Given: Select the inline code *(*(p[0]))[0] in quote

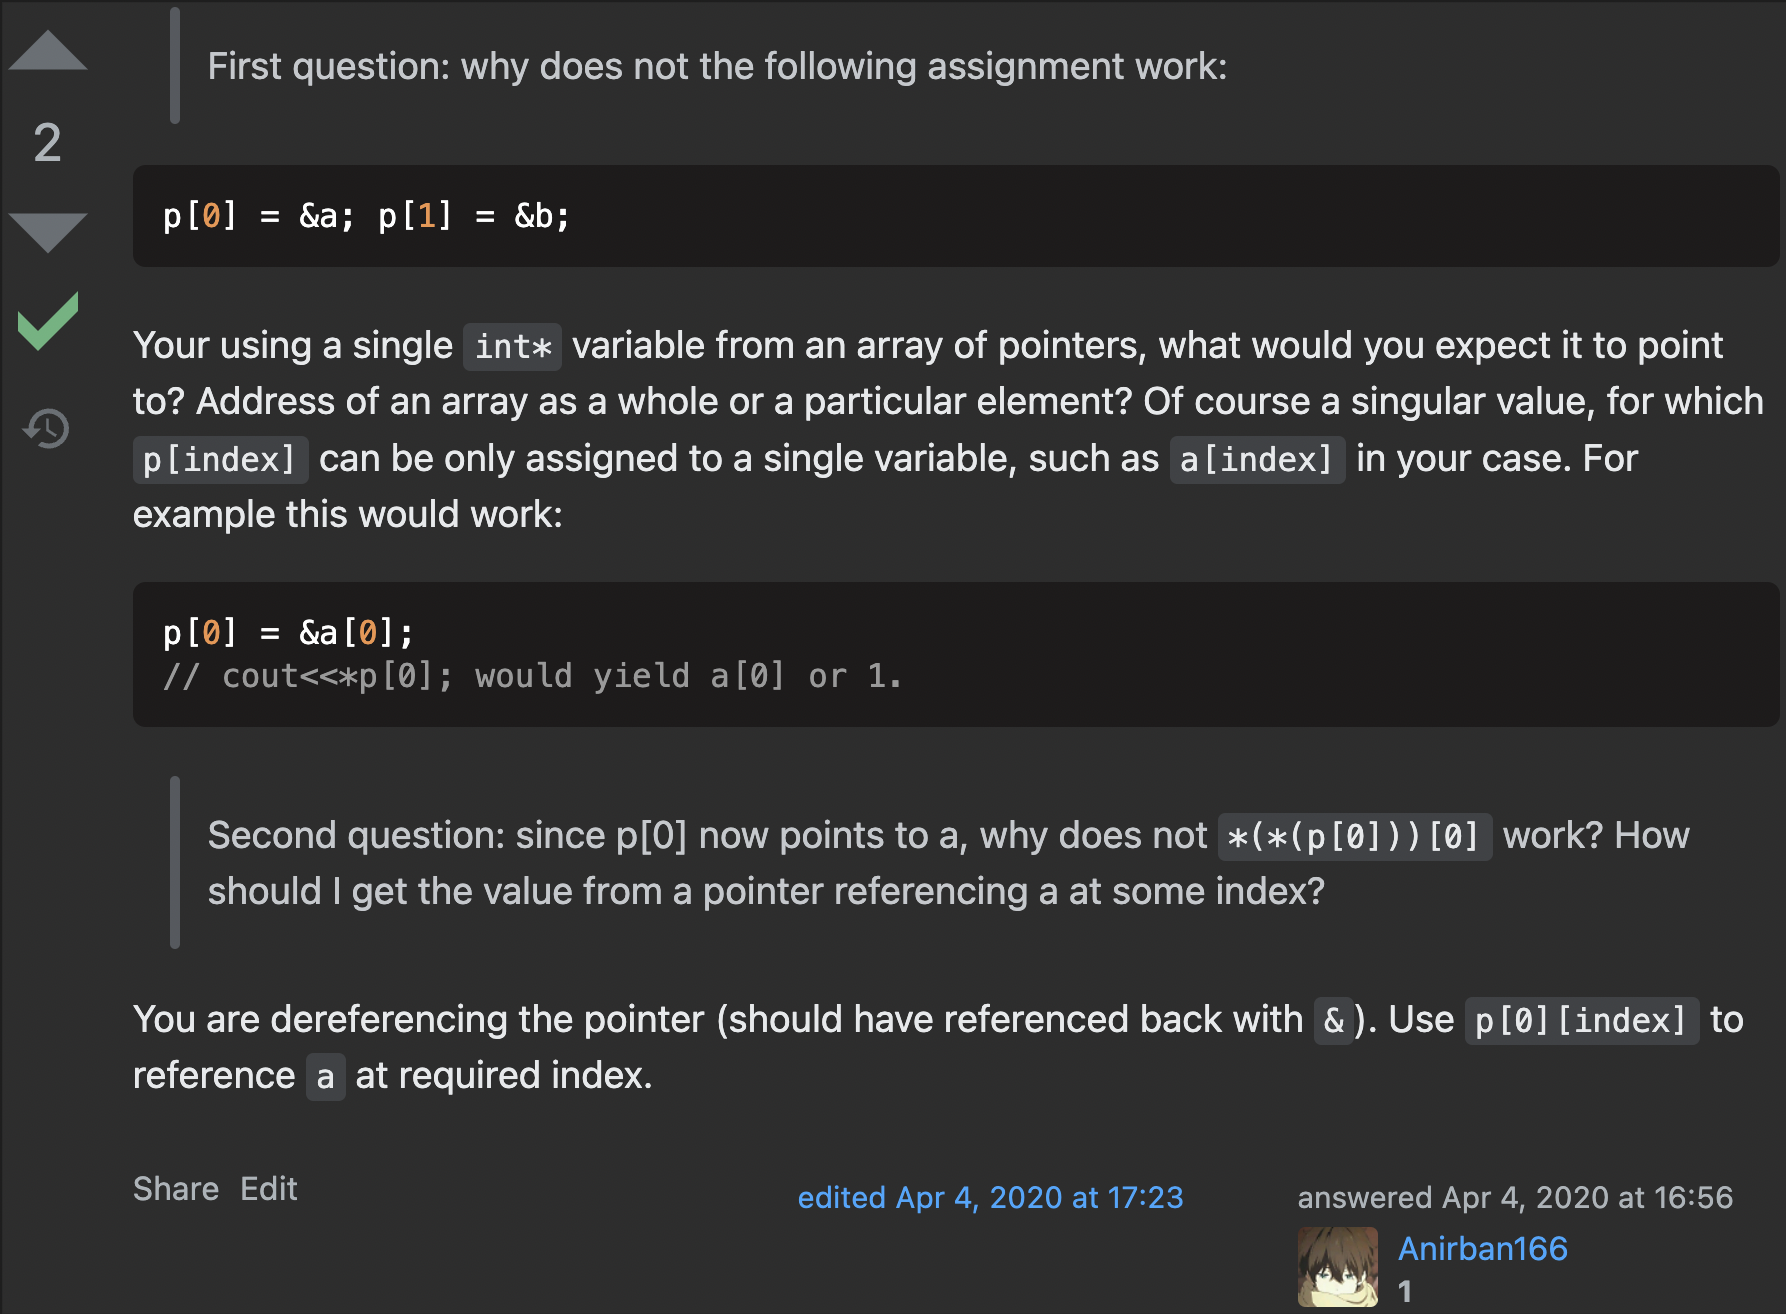Looking at the screenshot, I should [1354, 837].
